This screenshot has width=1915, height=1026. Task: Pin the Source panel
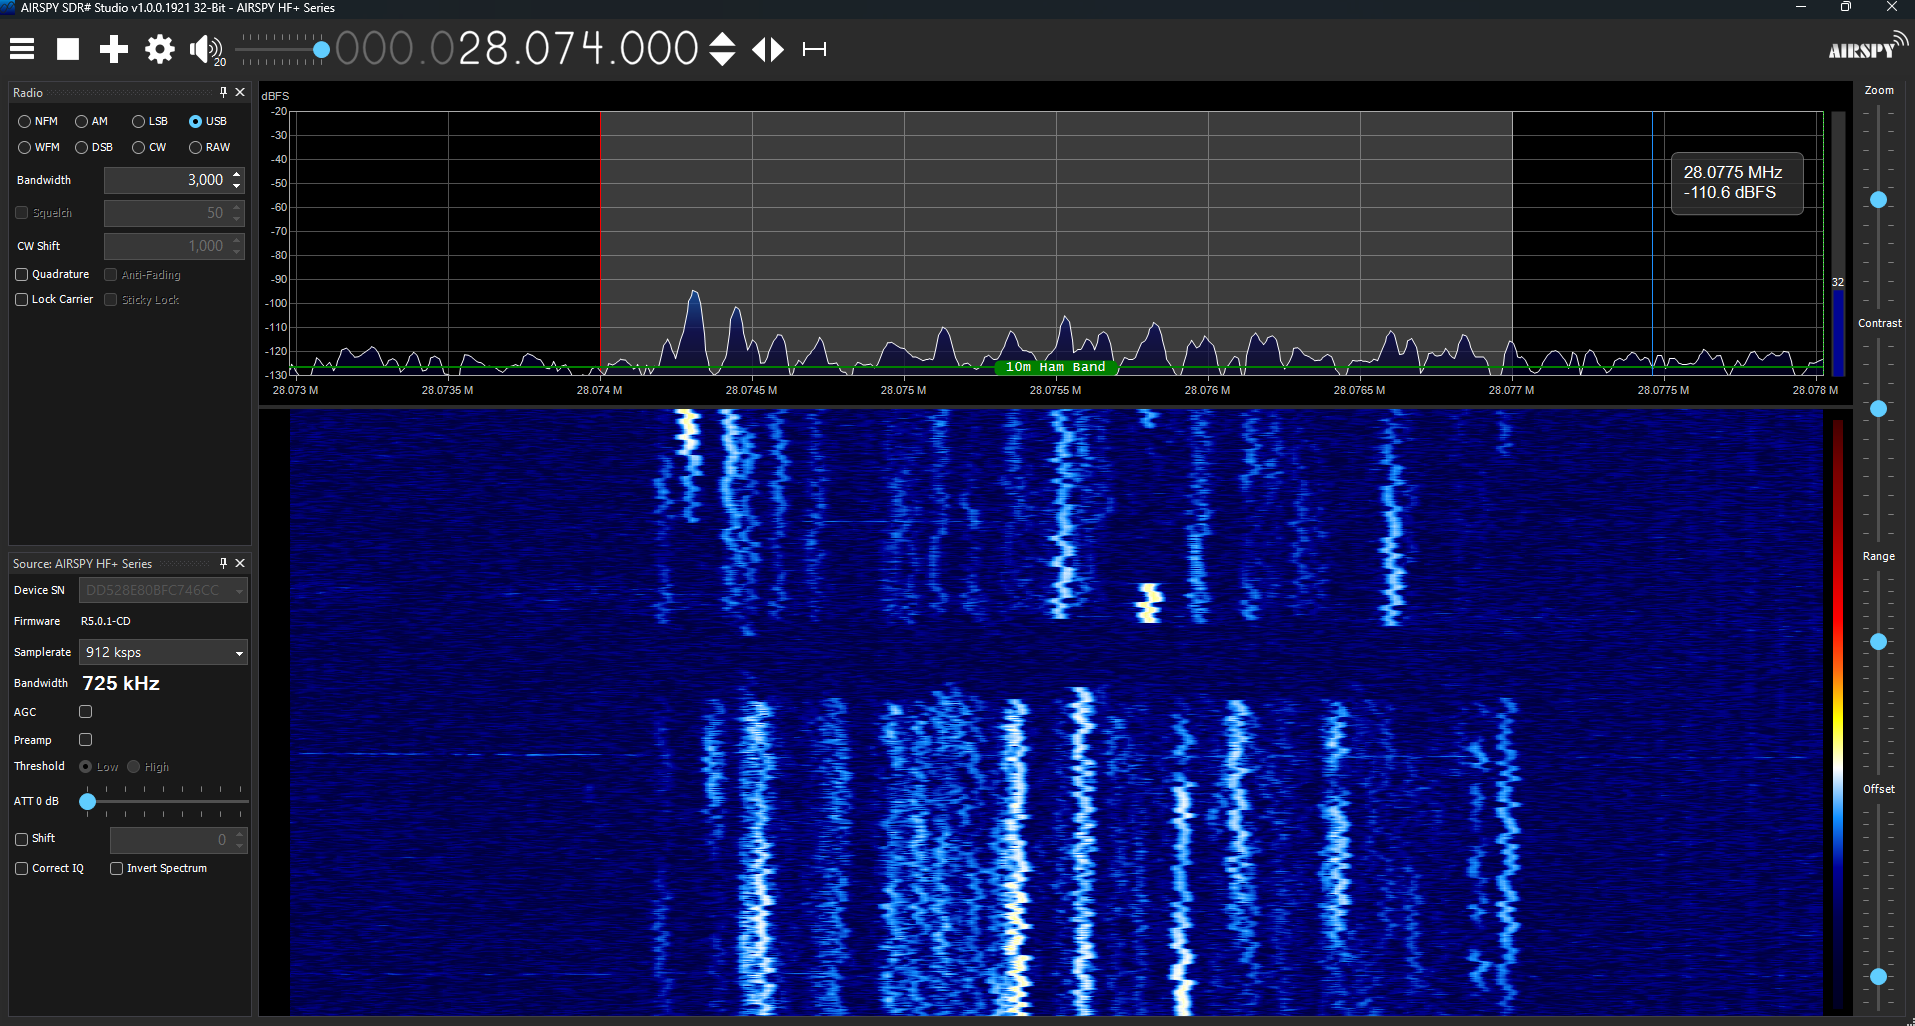223,563
